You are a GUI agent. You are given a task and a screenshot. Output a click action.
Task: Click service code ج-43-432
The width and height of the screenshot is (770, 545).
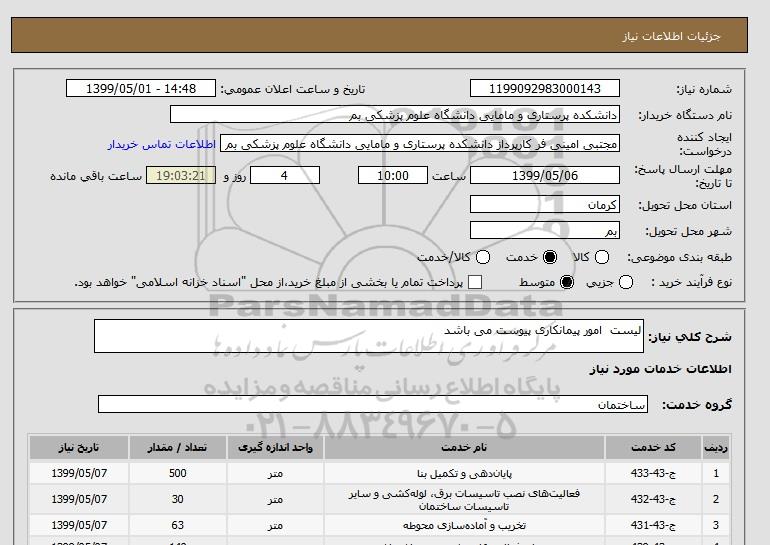pyautogui.click(x=653, y=499)
